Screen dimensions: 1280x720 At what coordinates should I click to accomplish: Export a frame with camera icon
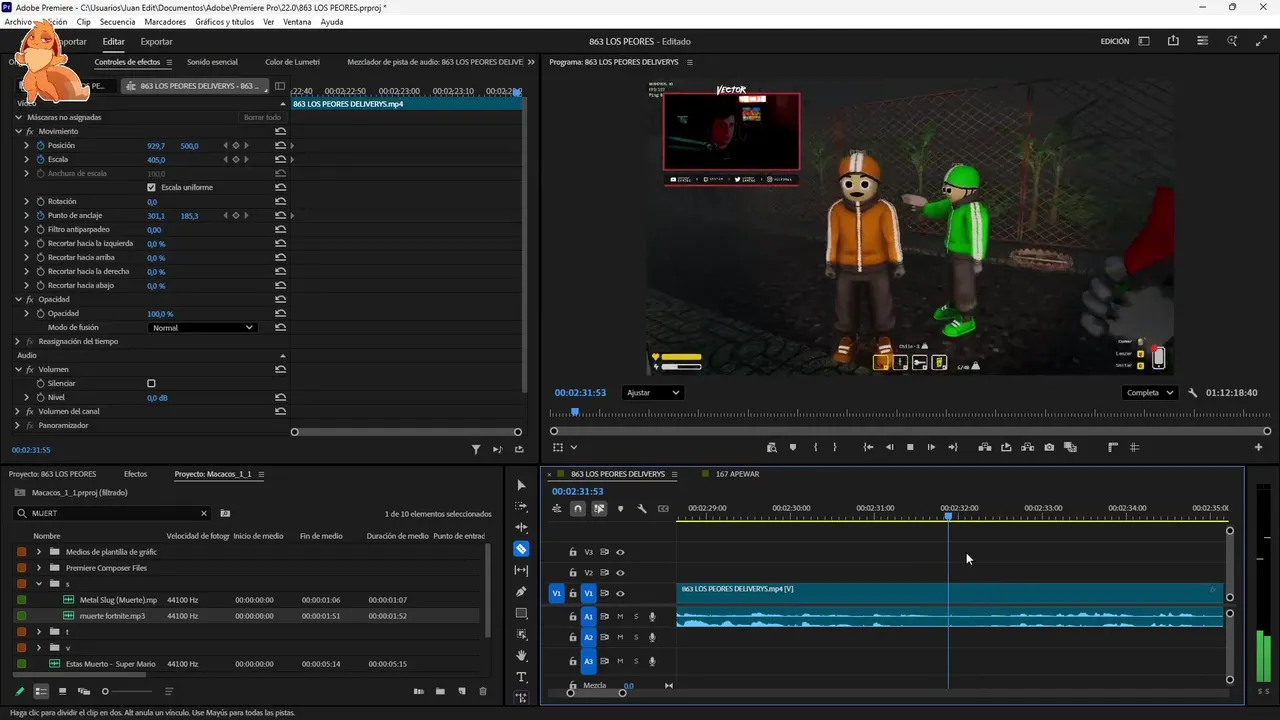[1049, 447]
